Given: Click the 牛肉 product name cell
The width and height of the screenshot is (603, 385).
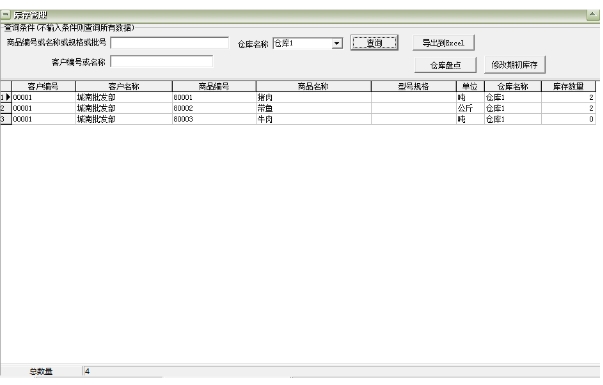Looking at the screenshot, I should click(314, 119).
